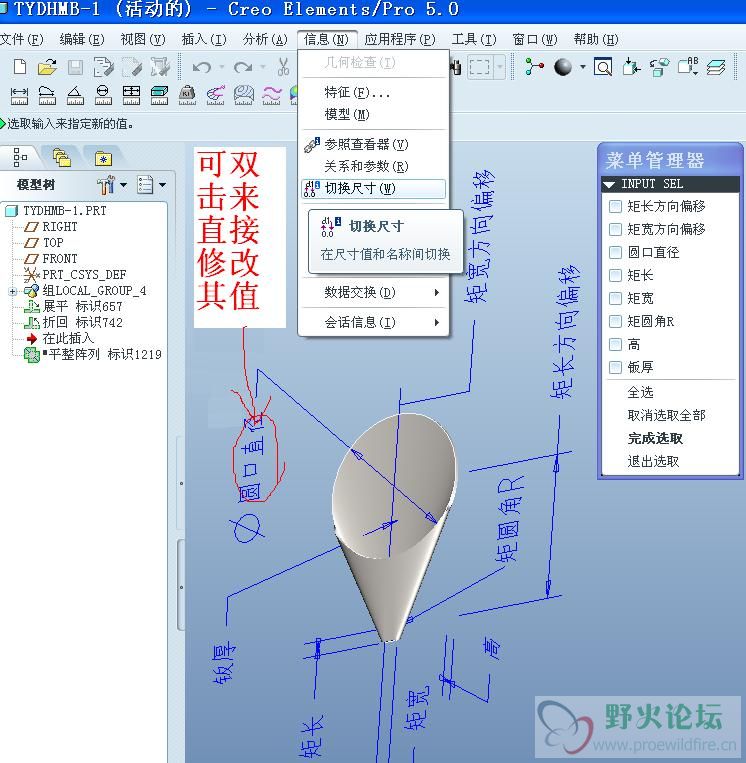
Task: Open model tree Show list dropdown
Action: 162,185
